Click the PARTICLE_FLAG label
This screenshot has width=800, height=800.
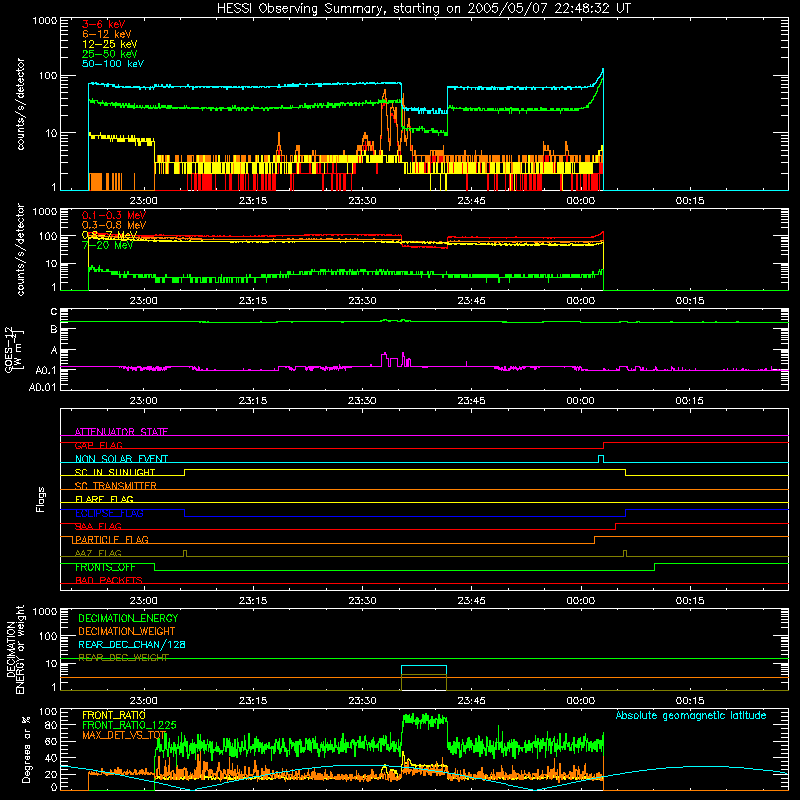111,539
